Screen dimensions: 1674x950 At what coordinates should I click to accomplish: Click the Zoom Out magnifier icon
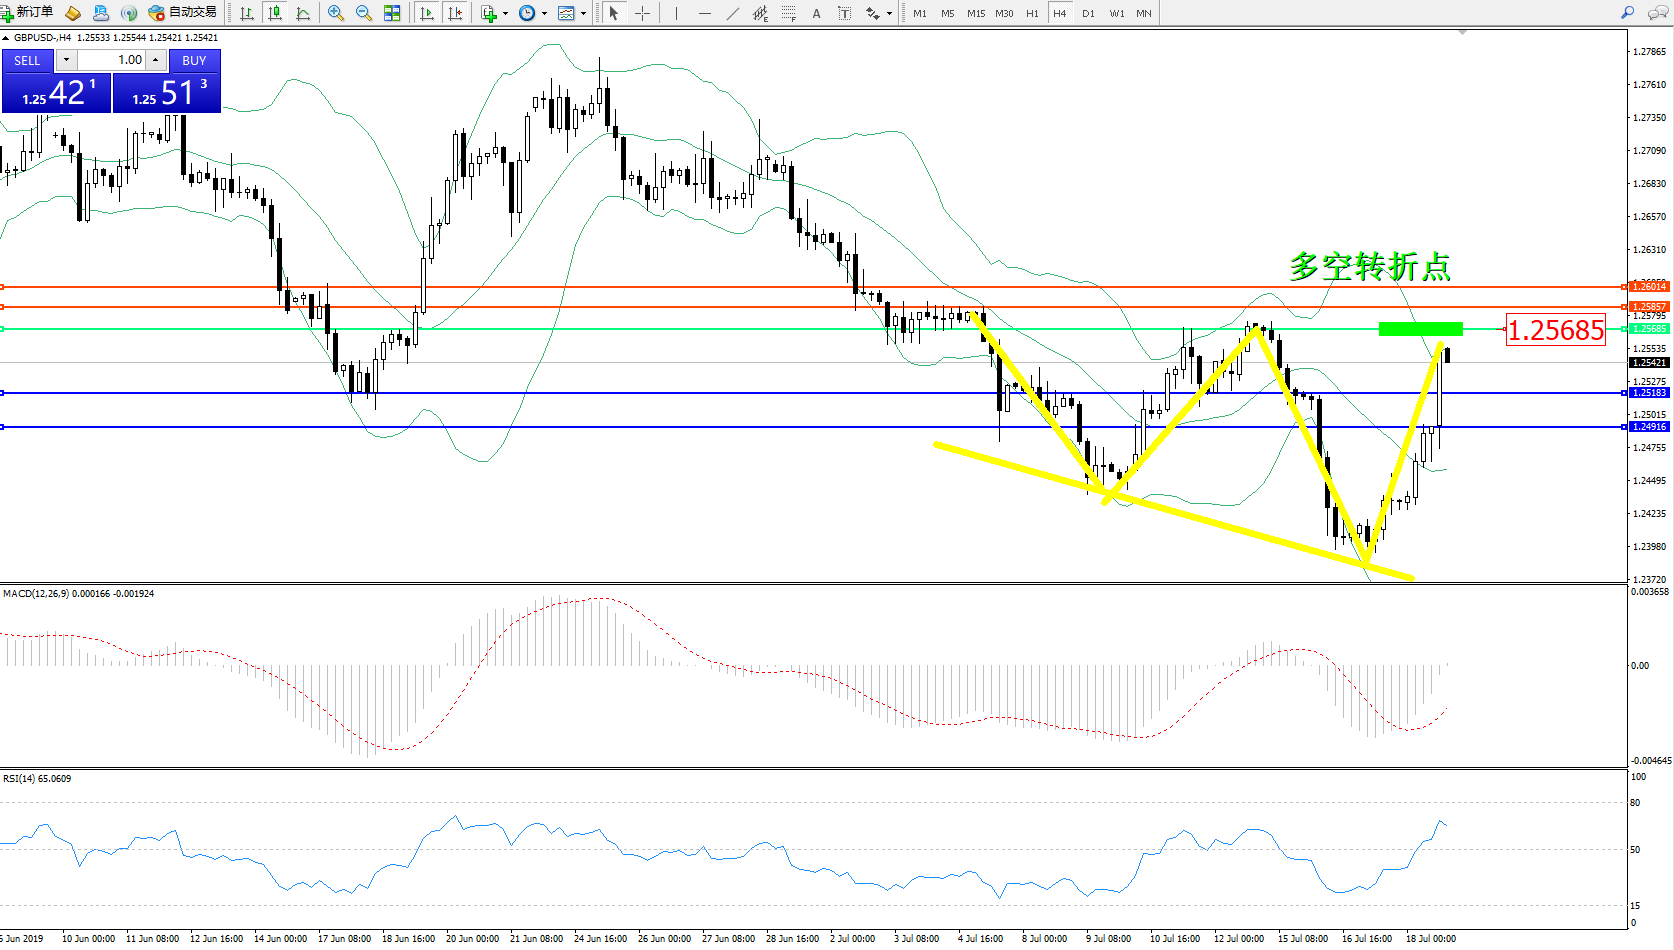coord(364,13)
